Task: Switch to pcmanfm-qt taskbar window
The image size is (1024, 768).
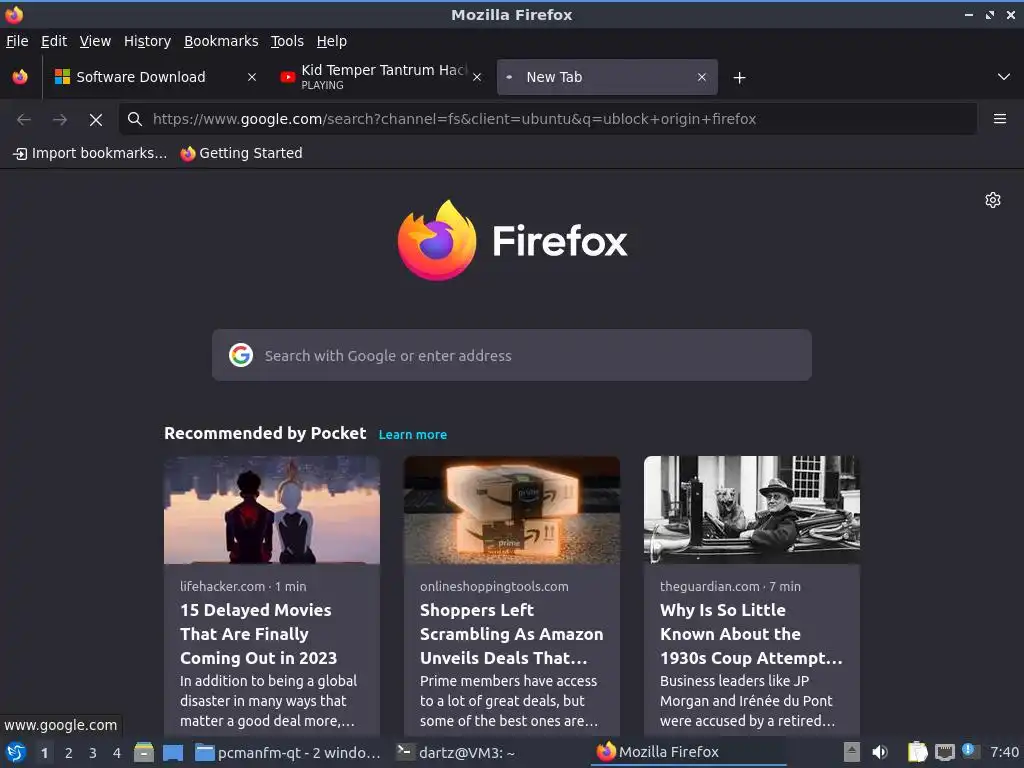Action: coord(288,753)
